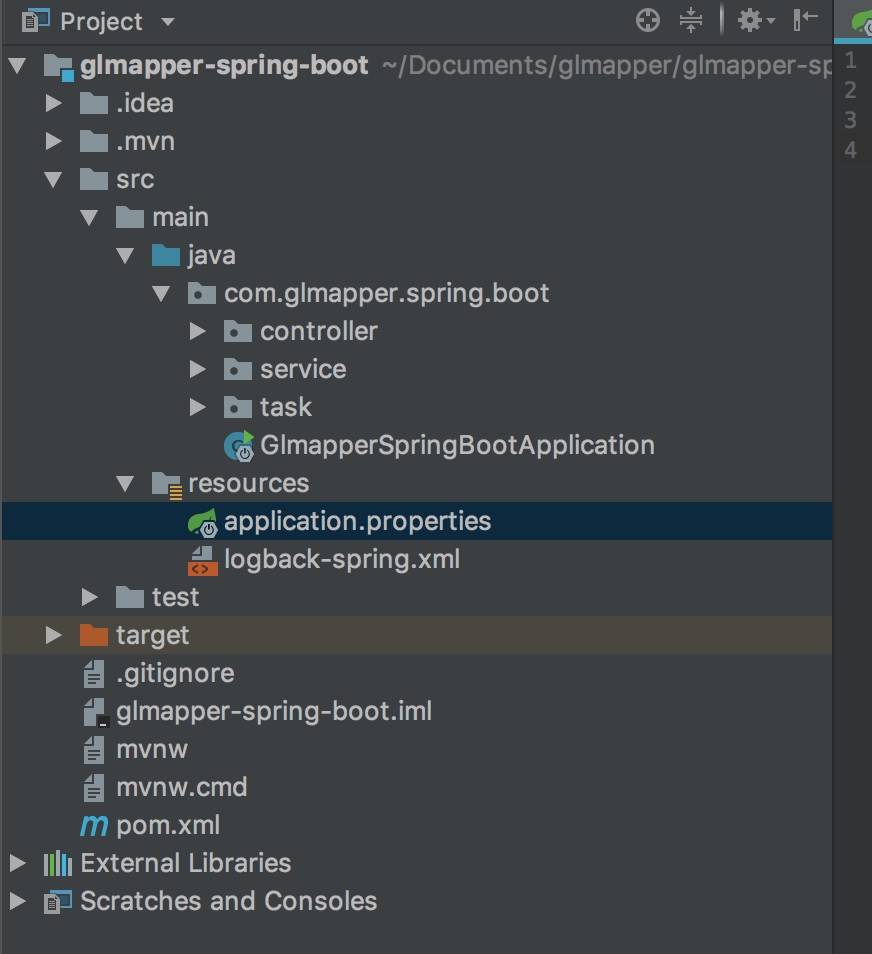Image resolution: width=872 pixels, height=954 pixels.
Task: Select the service package node
Action: point(303,369)
